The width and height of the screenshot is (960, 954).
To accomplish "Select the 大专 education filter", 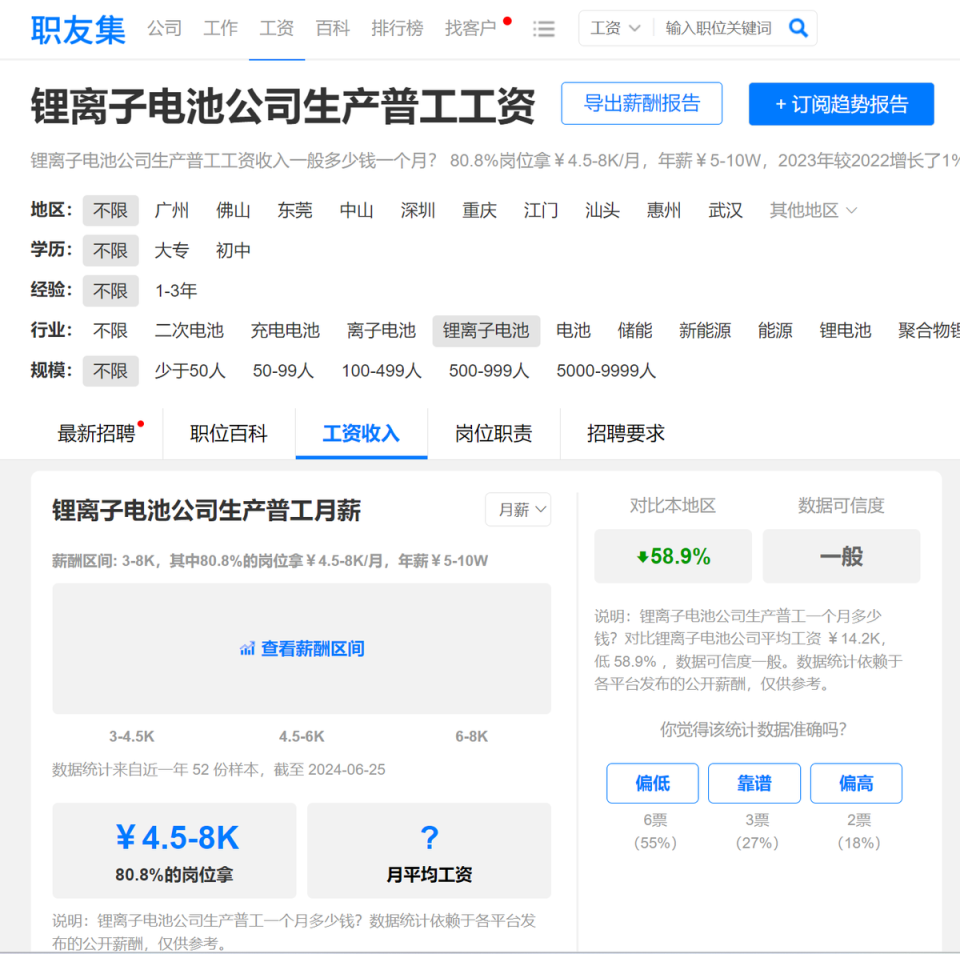I will [x=171, y=250].
